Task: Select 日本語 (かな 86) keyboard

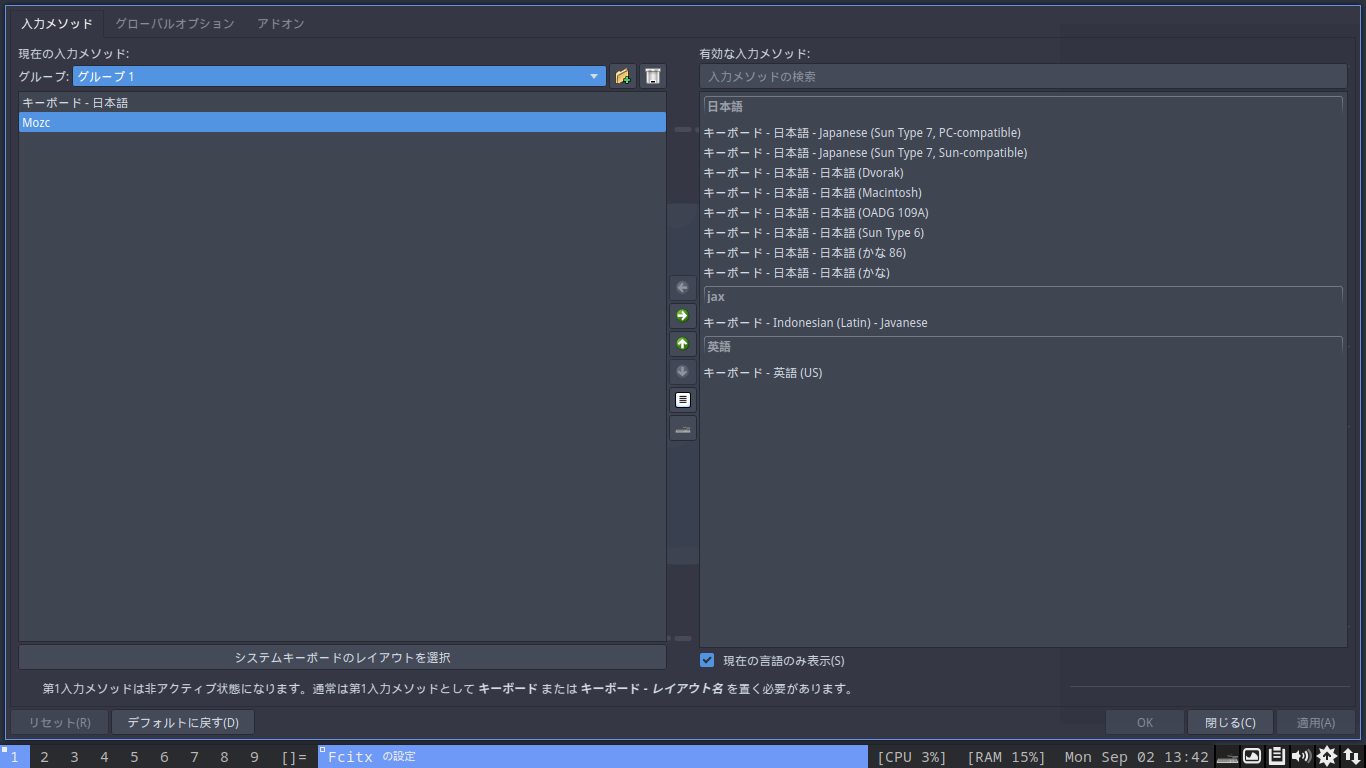Action: pos(1023,252)
